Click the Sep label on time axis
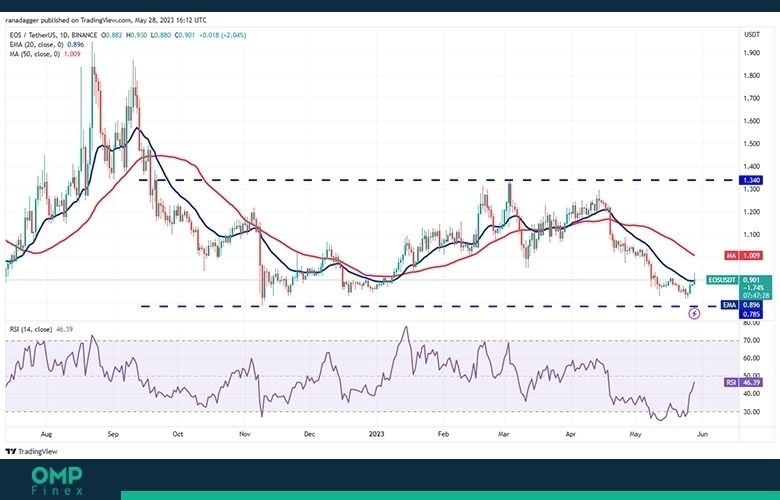Screen dimensions: 780x500 click(x=113, y=434)
